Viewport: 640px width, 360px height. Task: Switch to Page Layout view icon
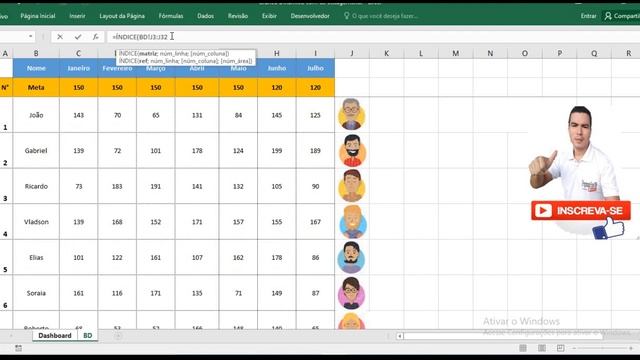pyautogui.click(x=542, y=348)
